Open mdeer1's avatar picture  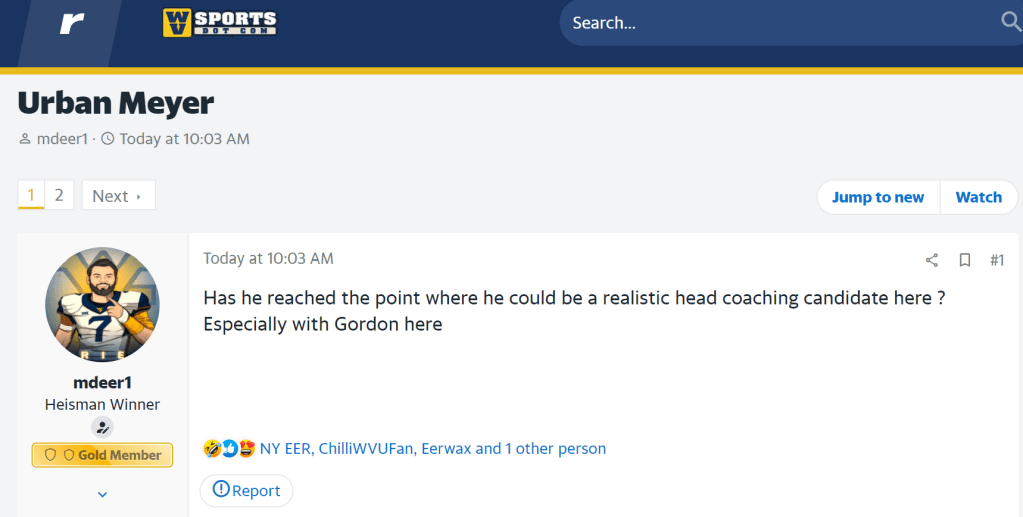102,305
